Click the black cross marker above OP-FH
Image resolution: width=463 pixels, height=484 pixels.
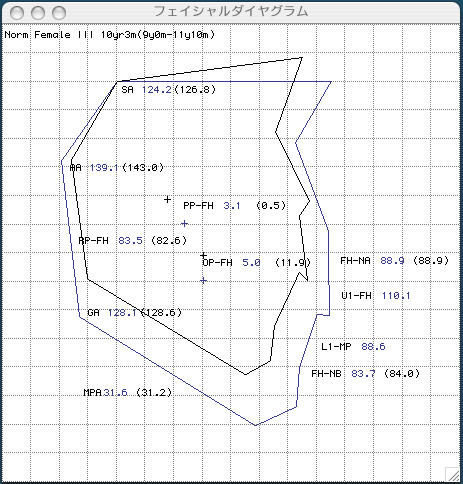(203, 255)
